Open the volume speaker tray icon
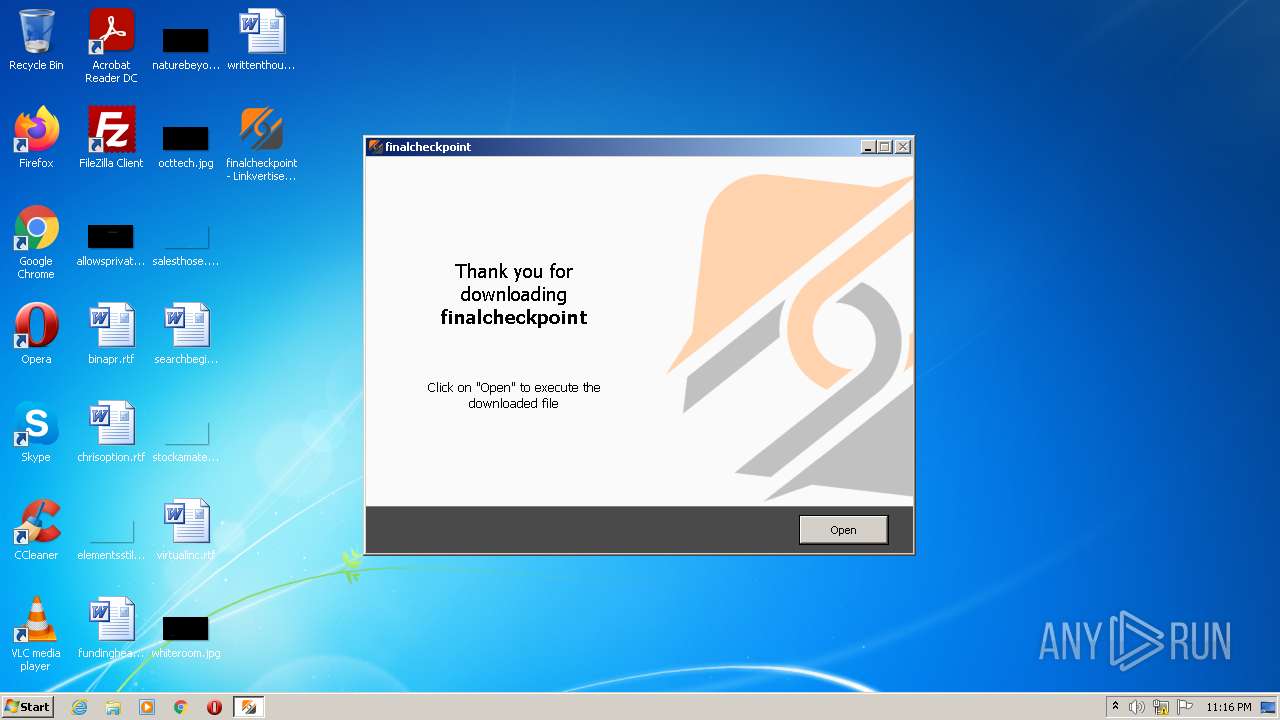The width and height of the screenshot is (1280, 720). [x=1137, y=707]
